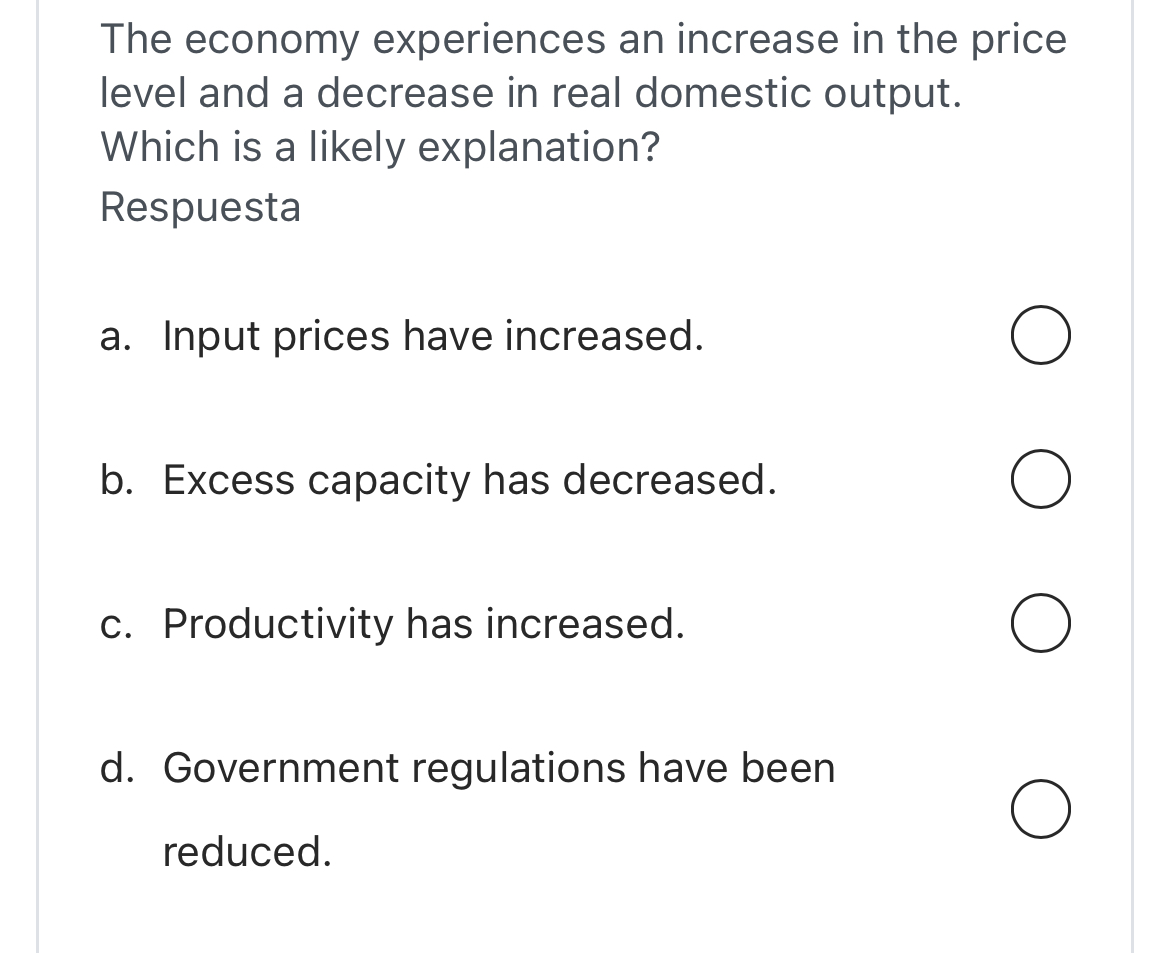The width and height of the screenshot is (1170, 953).
Task: Select the circle beside the last option
Action: (x=1040, y=809)
